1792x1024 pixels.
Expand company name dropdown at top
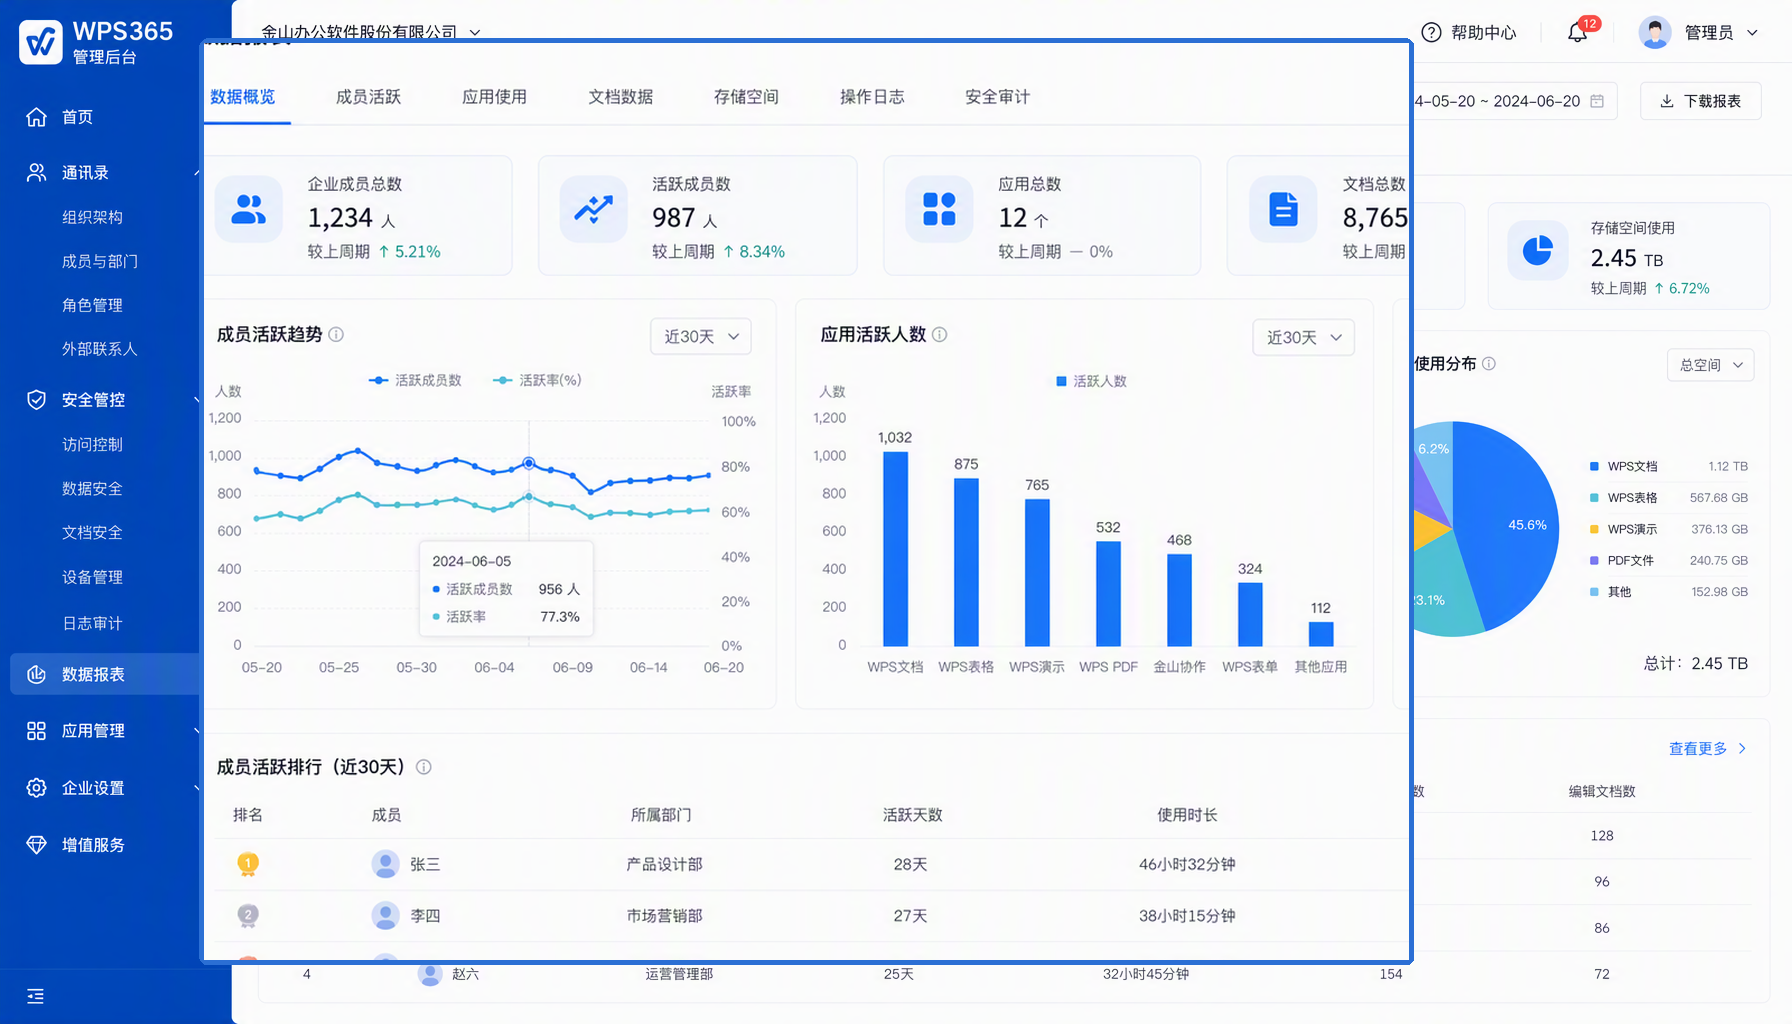[475, 33]
